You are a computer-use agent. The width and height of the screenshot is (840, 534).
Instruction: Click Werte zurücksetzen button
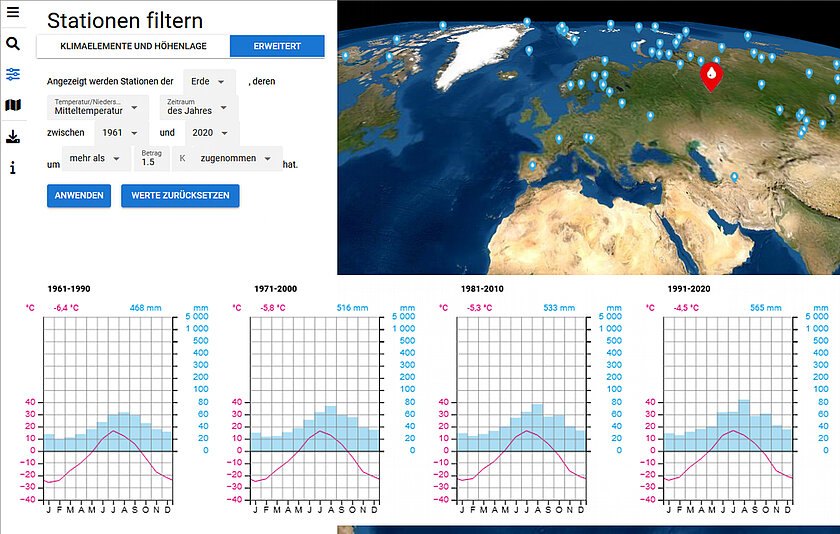[x=180, y=195]
